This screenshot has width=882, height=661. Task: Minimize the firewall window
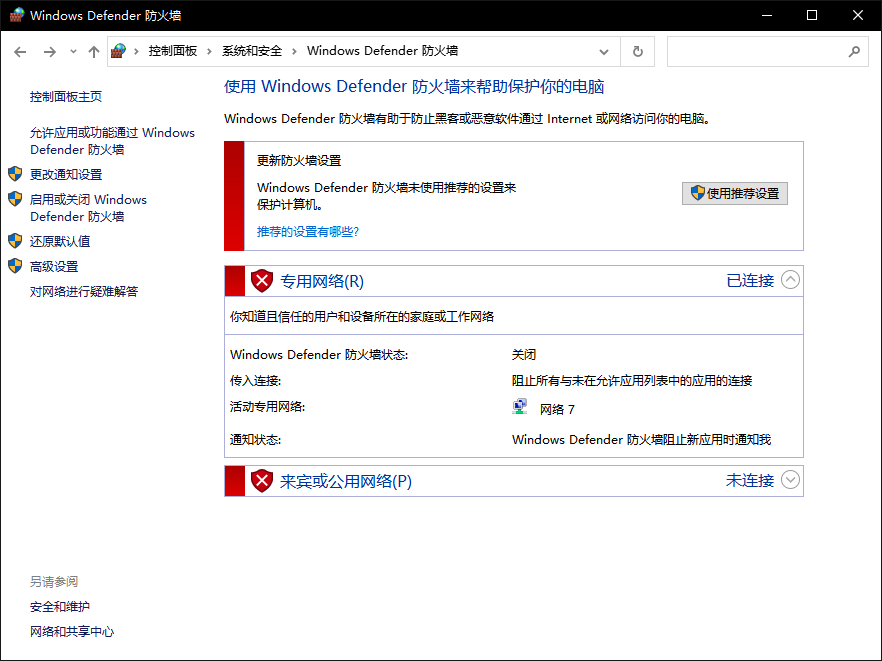click(767, 15)
